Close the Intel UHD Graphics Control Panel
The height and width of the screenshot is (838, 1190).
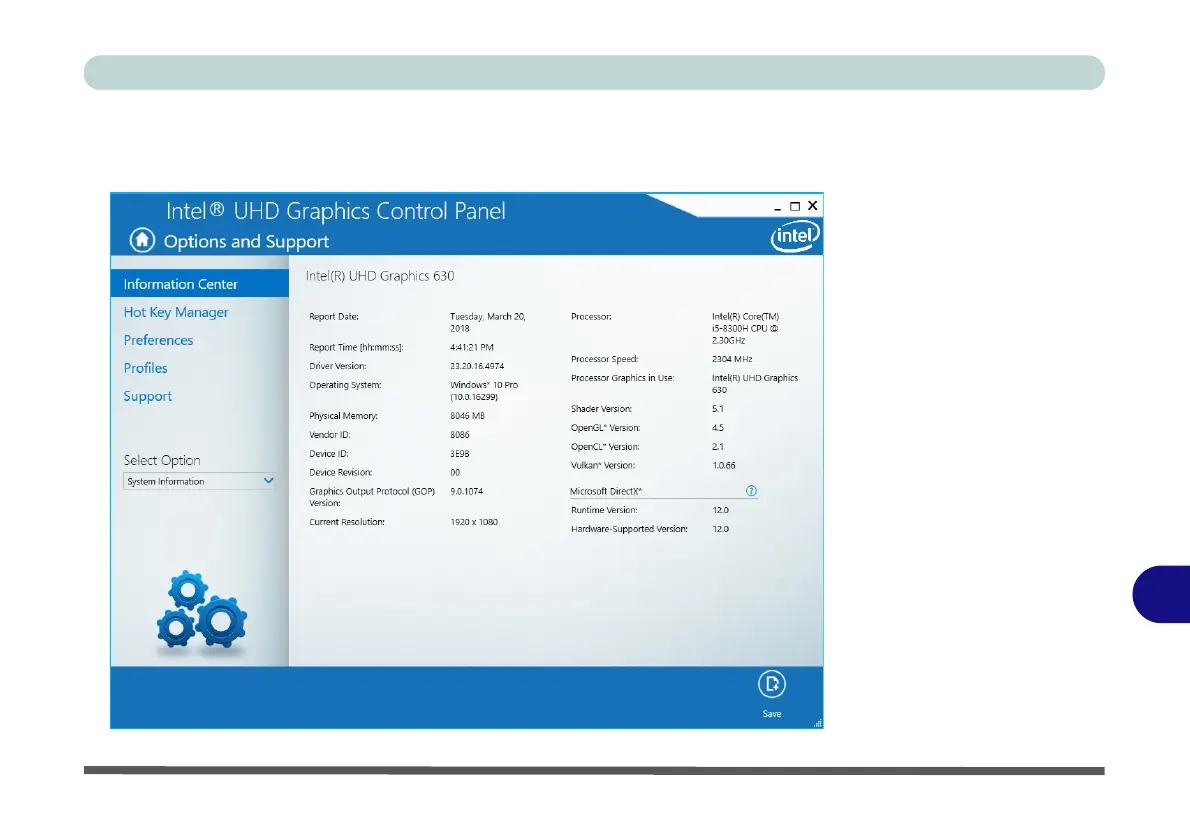click(813, 206)
